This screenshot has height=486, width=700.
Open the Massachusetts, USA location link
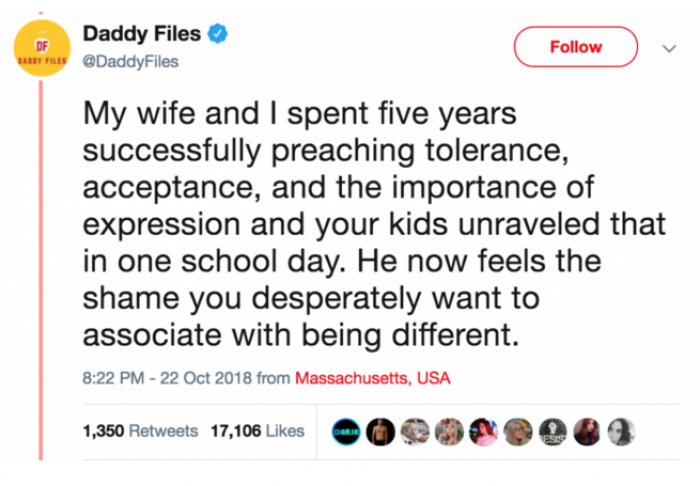point(373,378)
